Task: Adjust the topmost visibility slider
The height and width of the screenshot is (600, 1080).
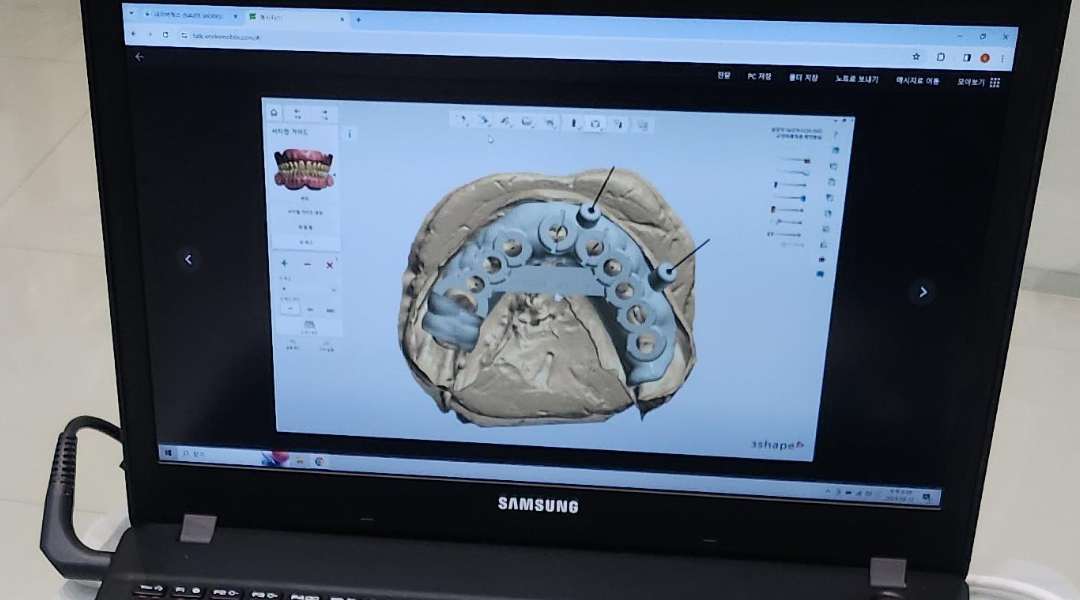Action: tap(793, 161)
